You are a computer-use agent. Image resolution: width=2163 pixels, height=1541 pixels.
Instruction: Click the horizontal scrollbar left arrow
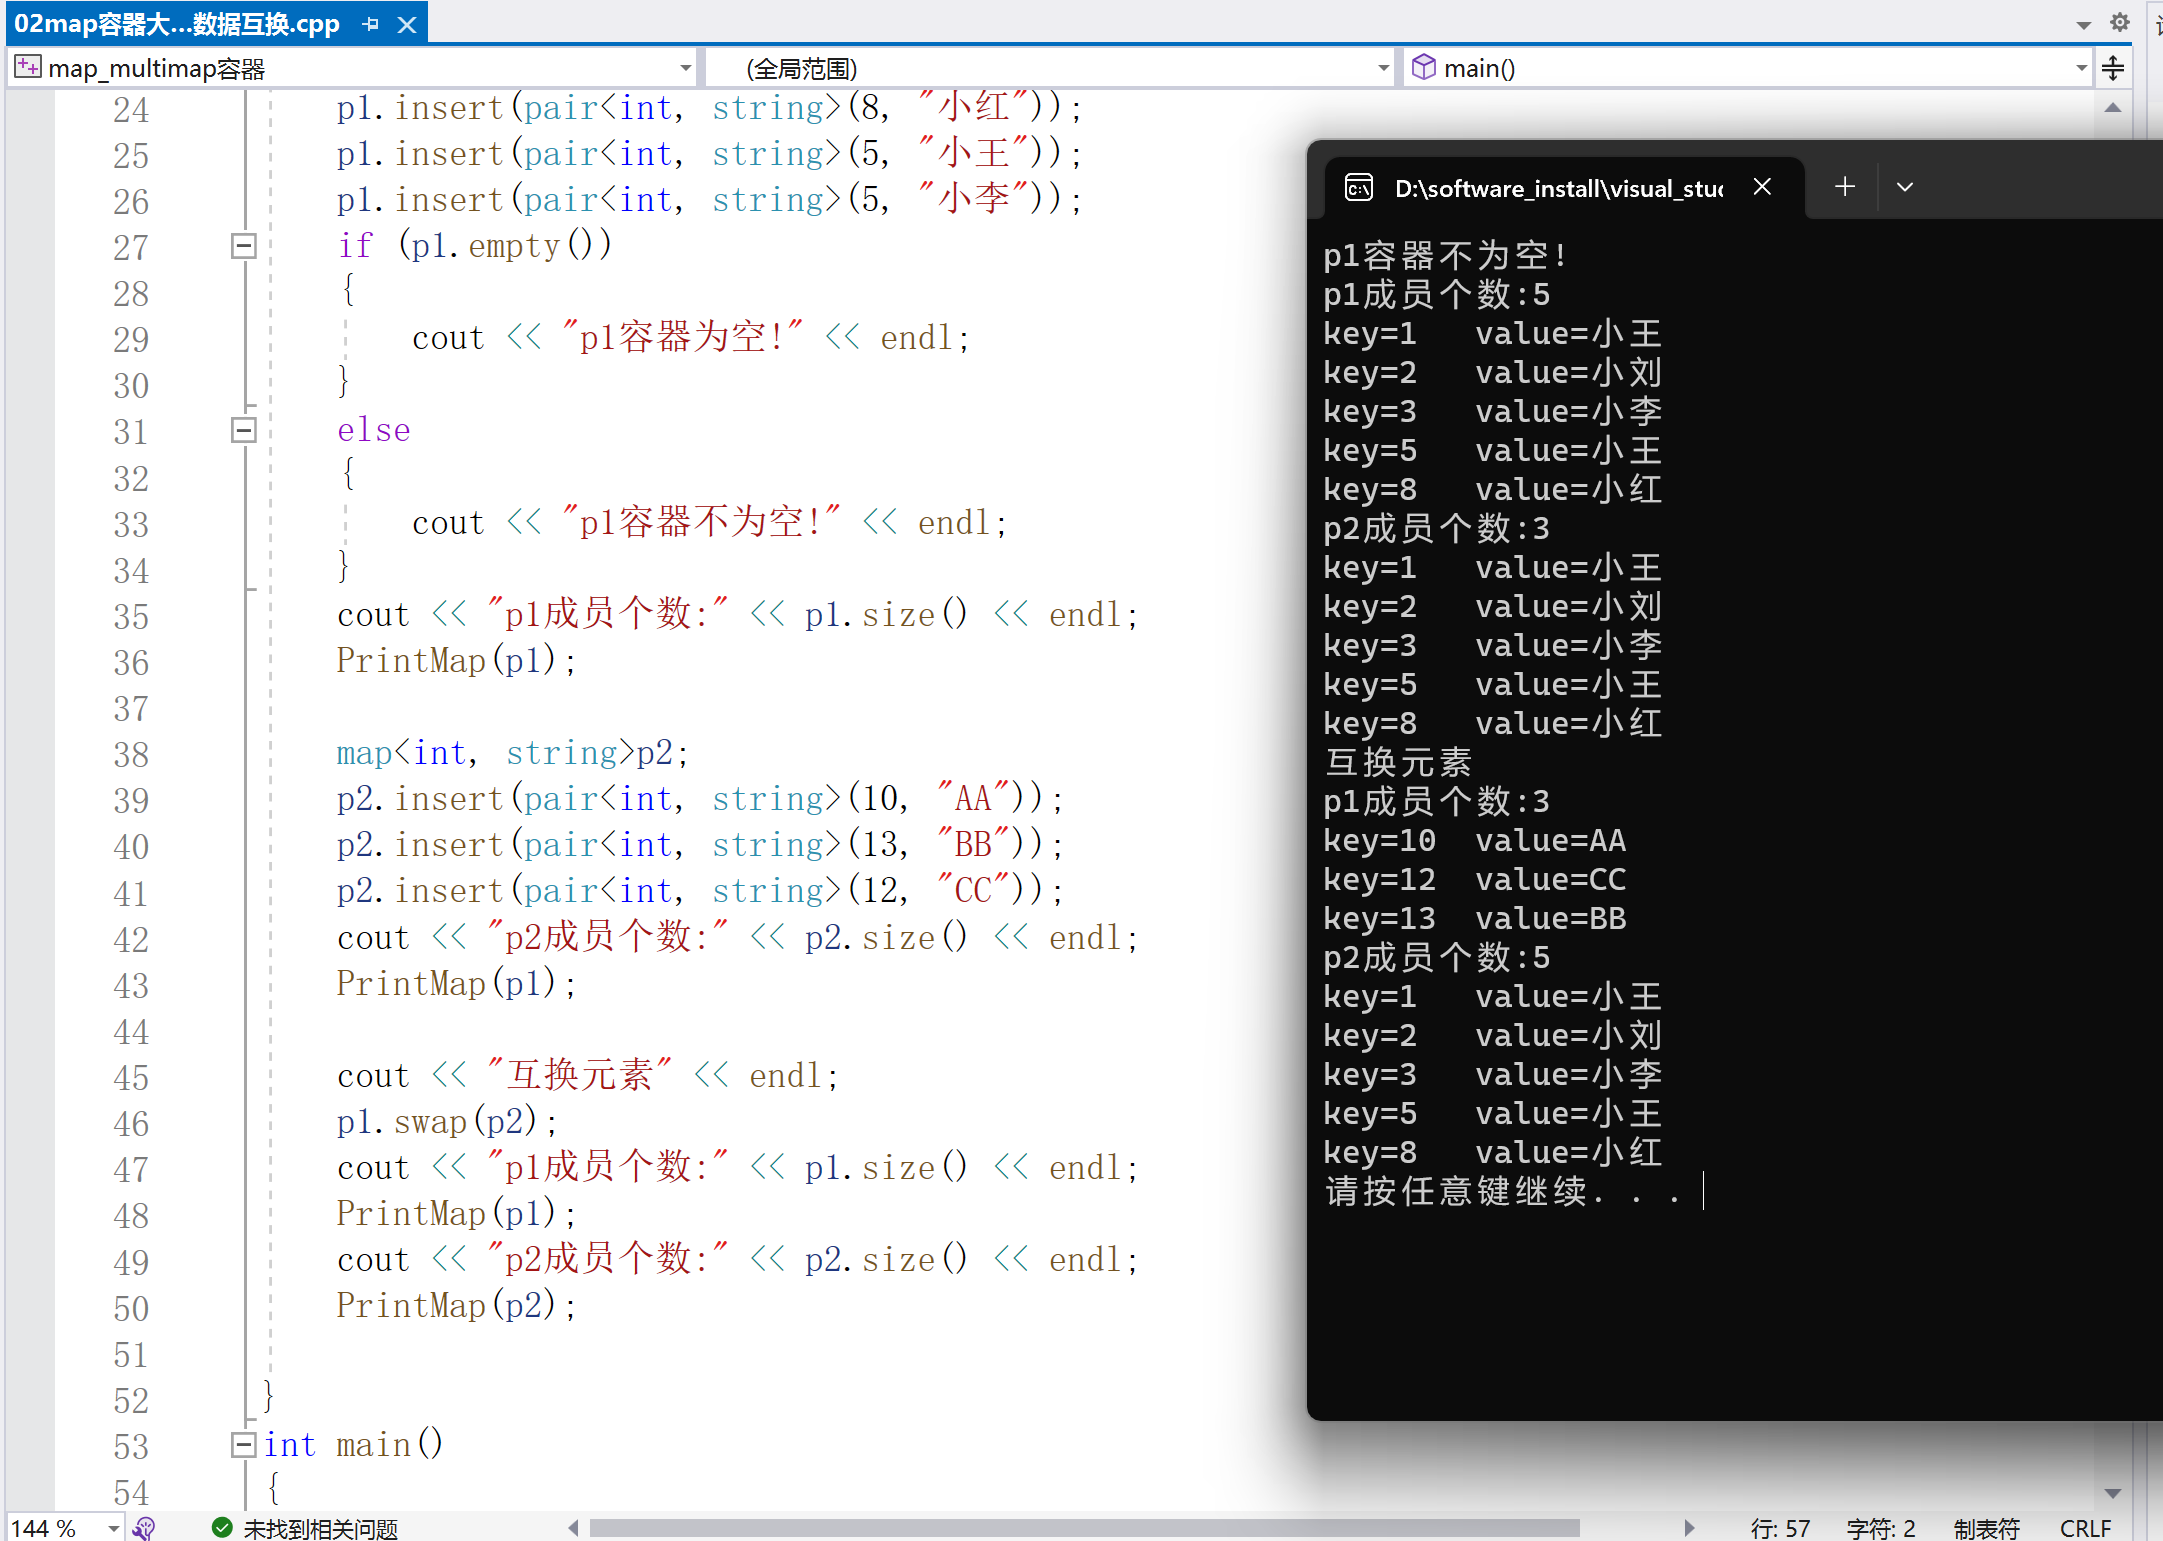[573, 1527]
